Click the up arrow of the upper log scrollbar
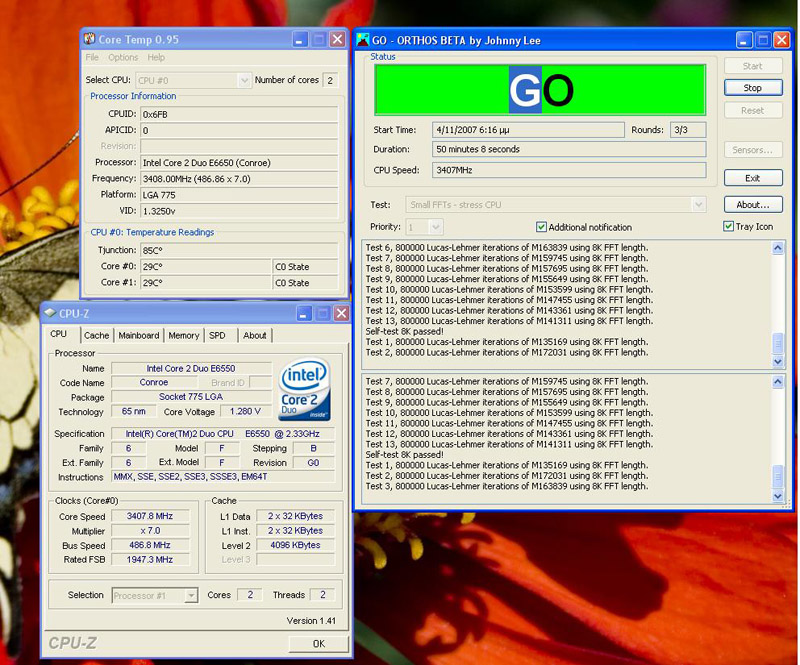The image size is (800, 665). [x=778, y=248]
